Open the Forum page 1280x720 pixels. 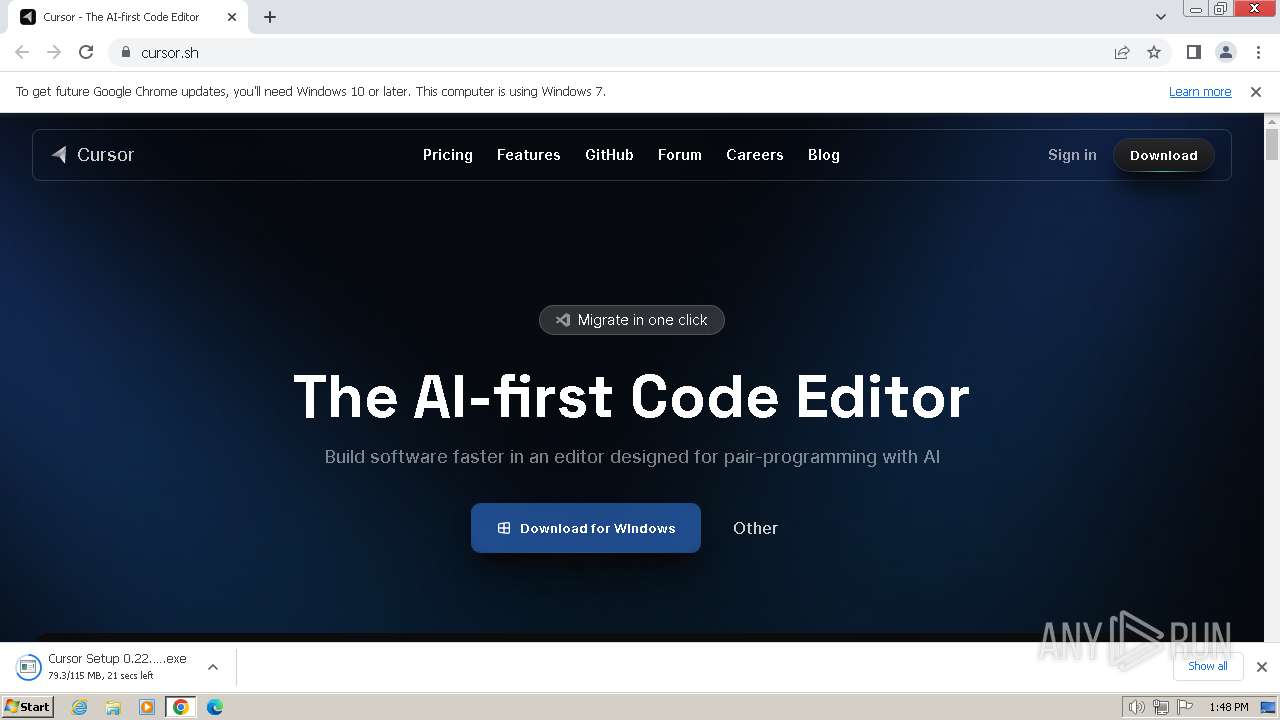[x=679, y=155]
